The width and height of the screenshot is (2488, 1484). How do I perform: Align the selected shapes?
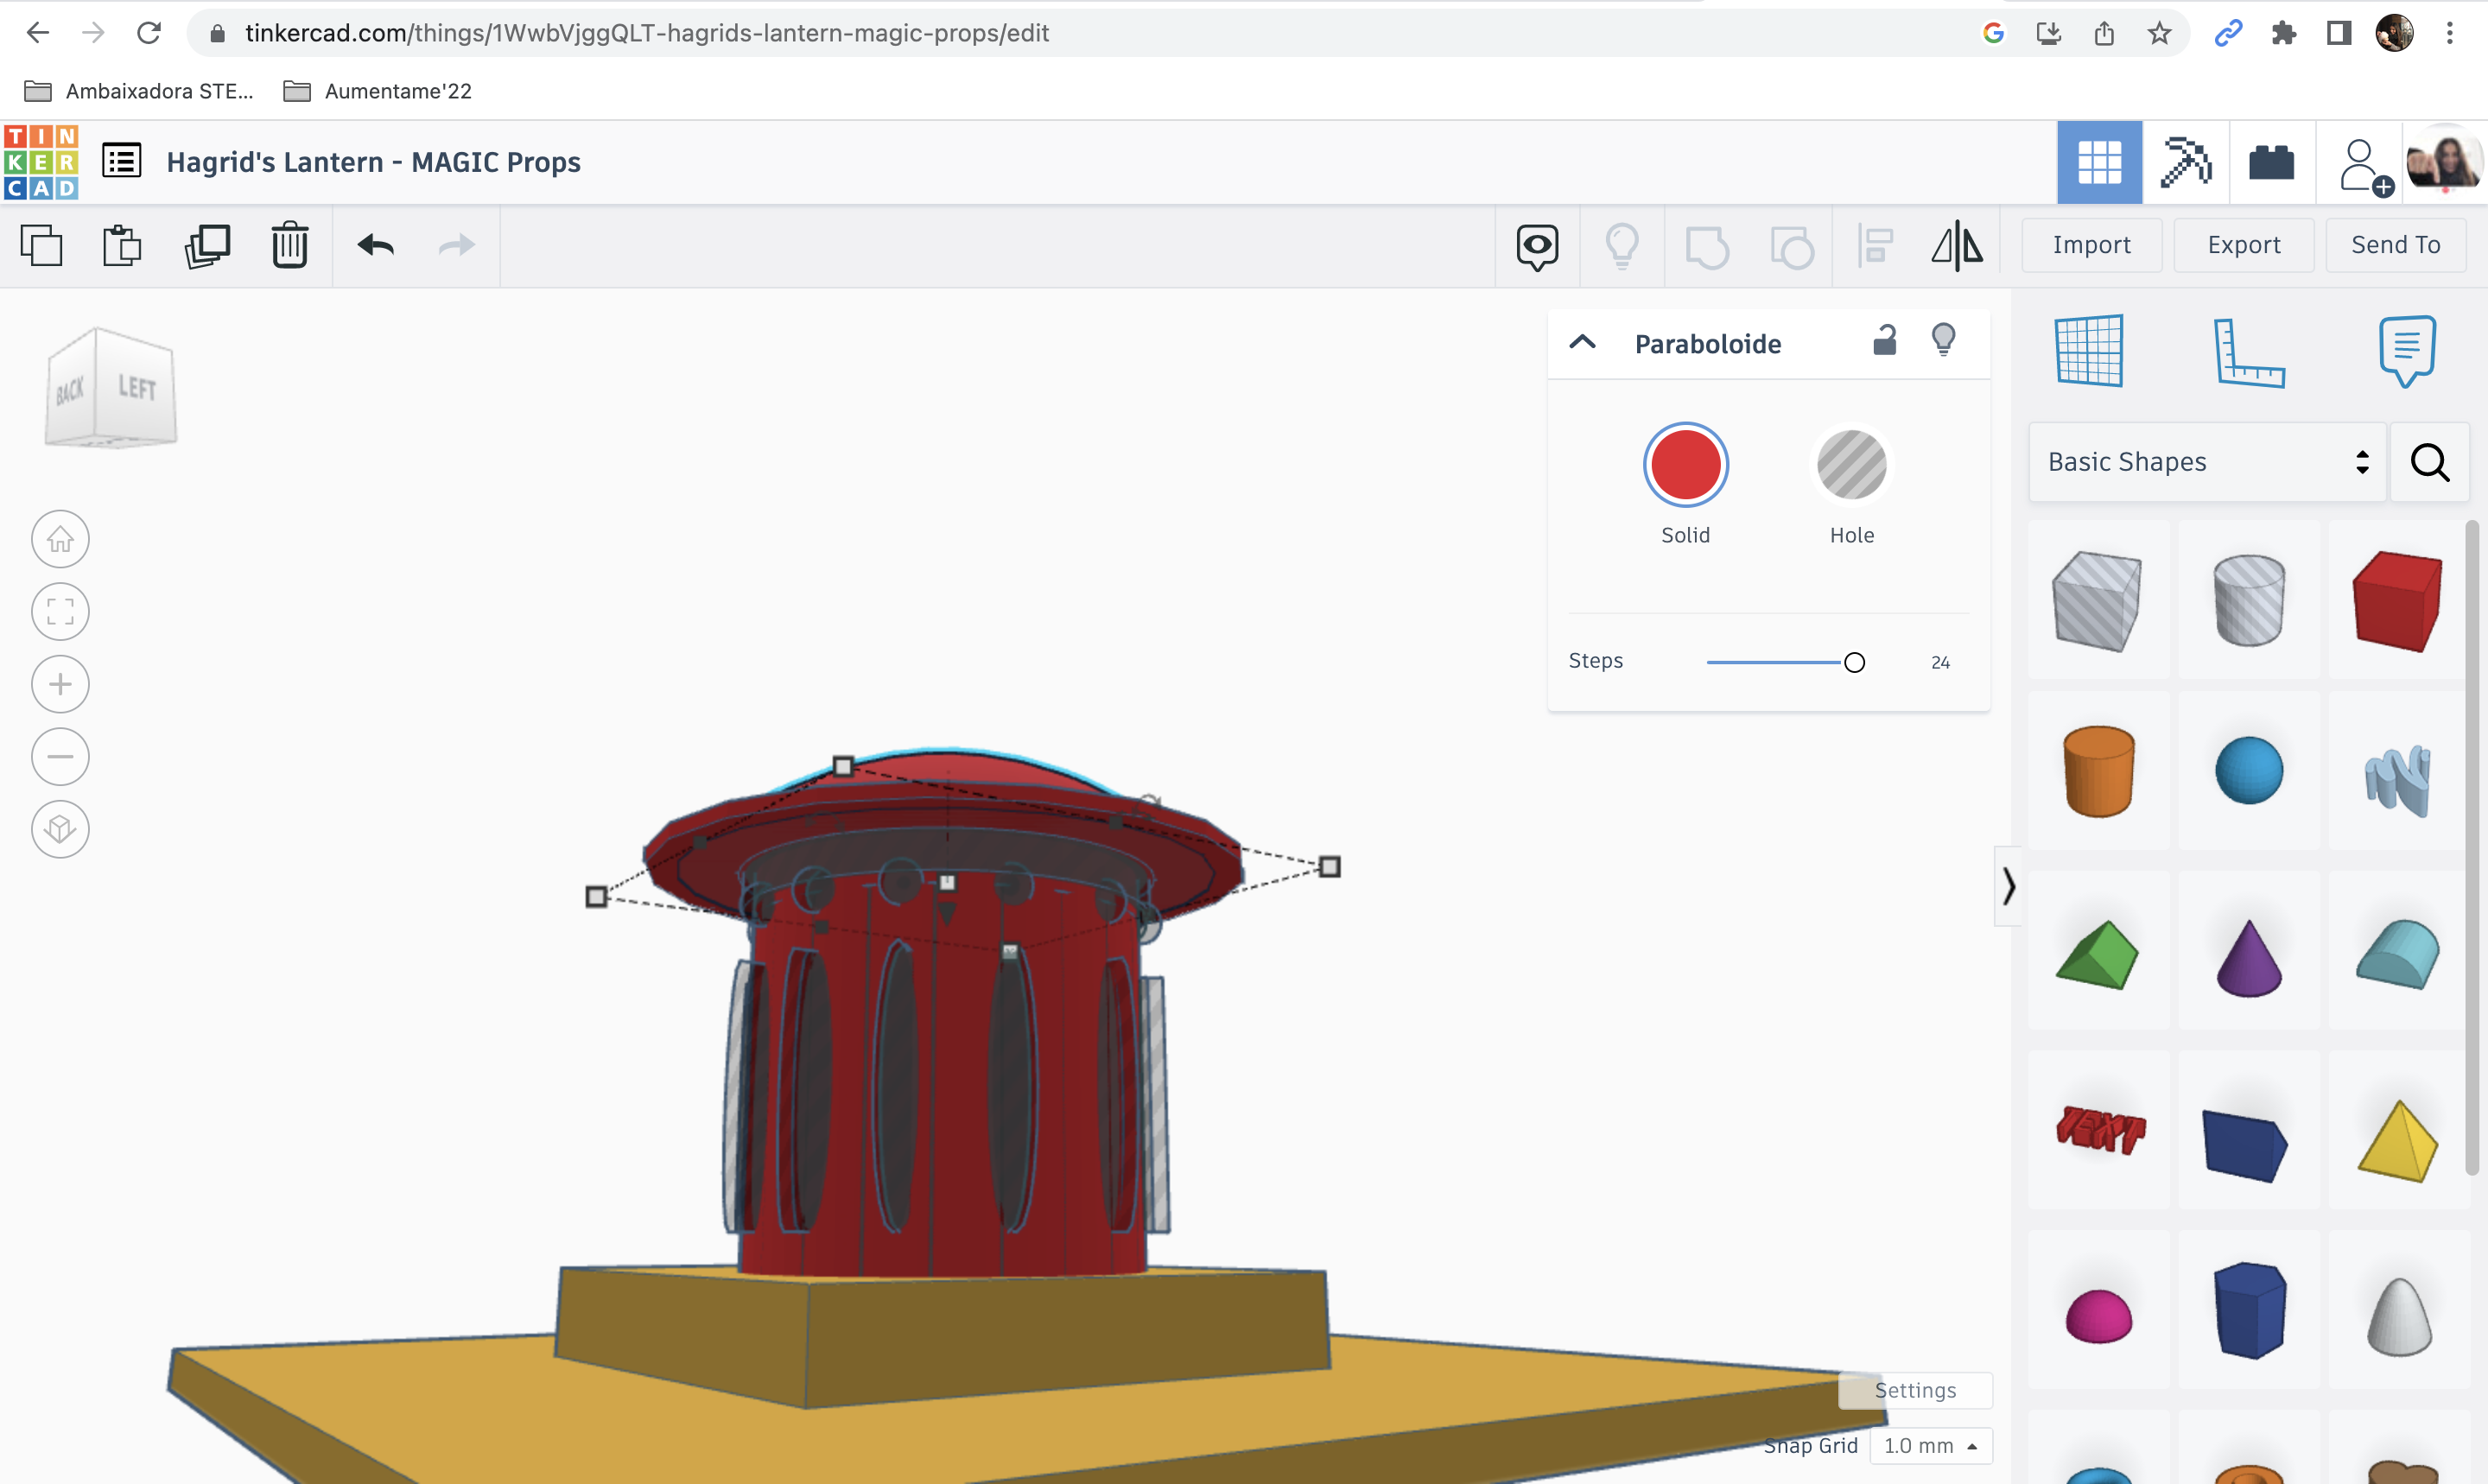1874,244
